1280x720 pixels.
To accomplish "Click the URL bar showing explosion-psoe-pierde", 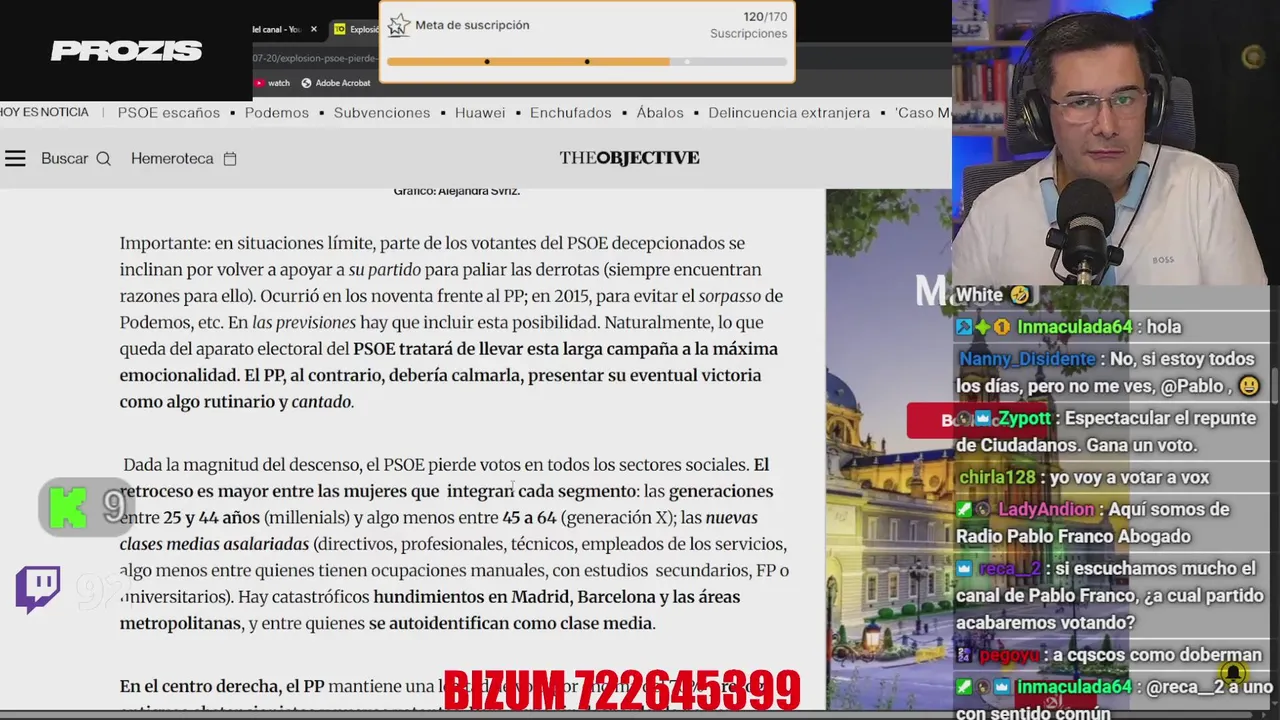I will (x=316, y=58).
